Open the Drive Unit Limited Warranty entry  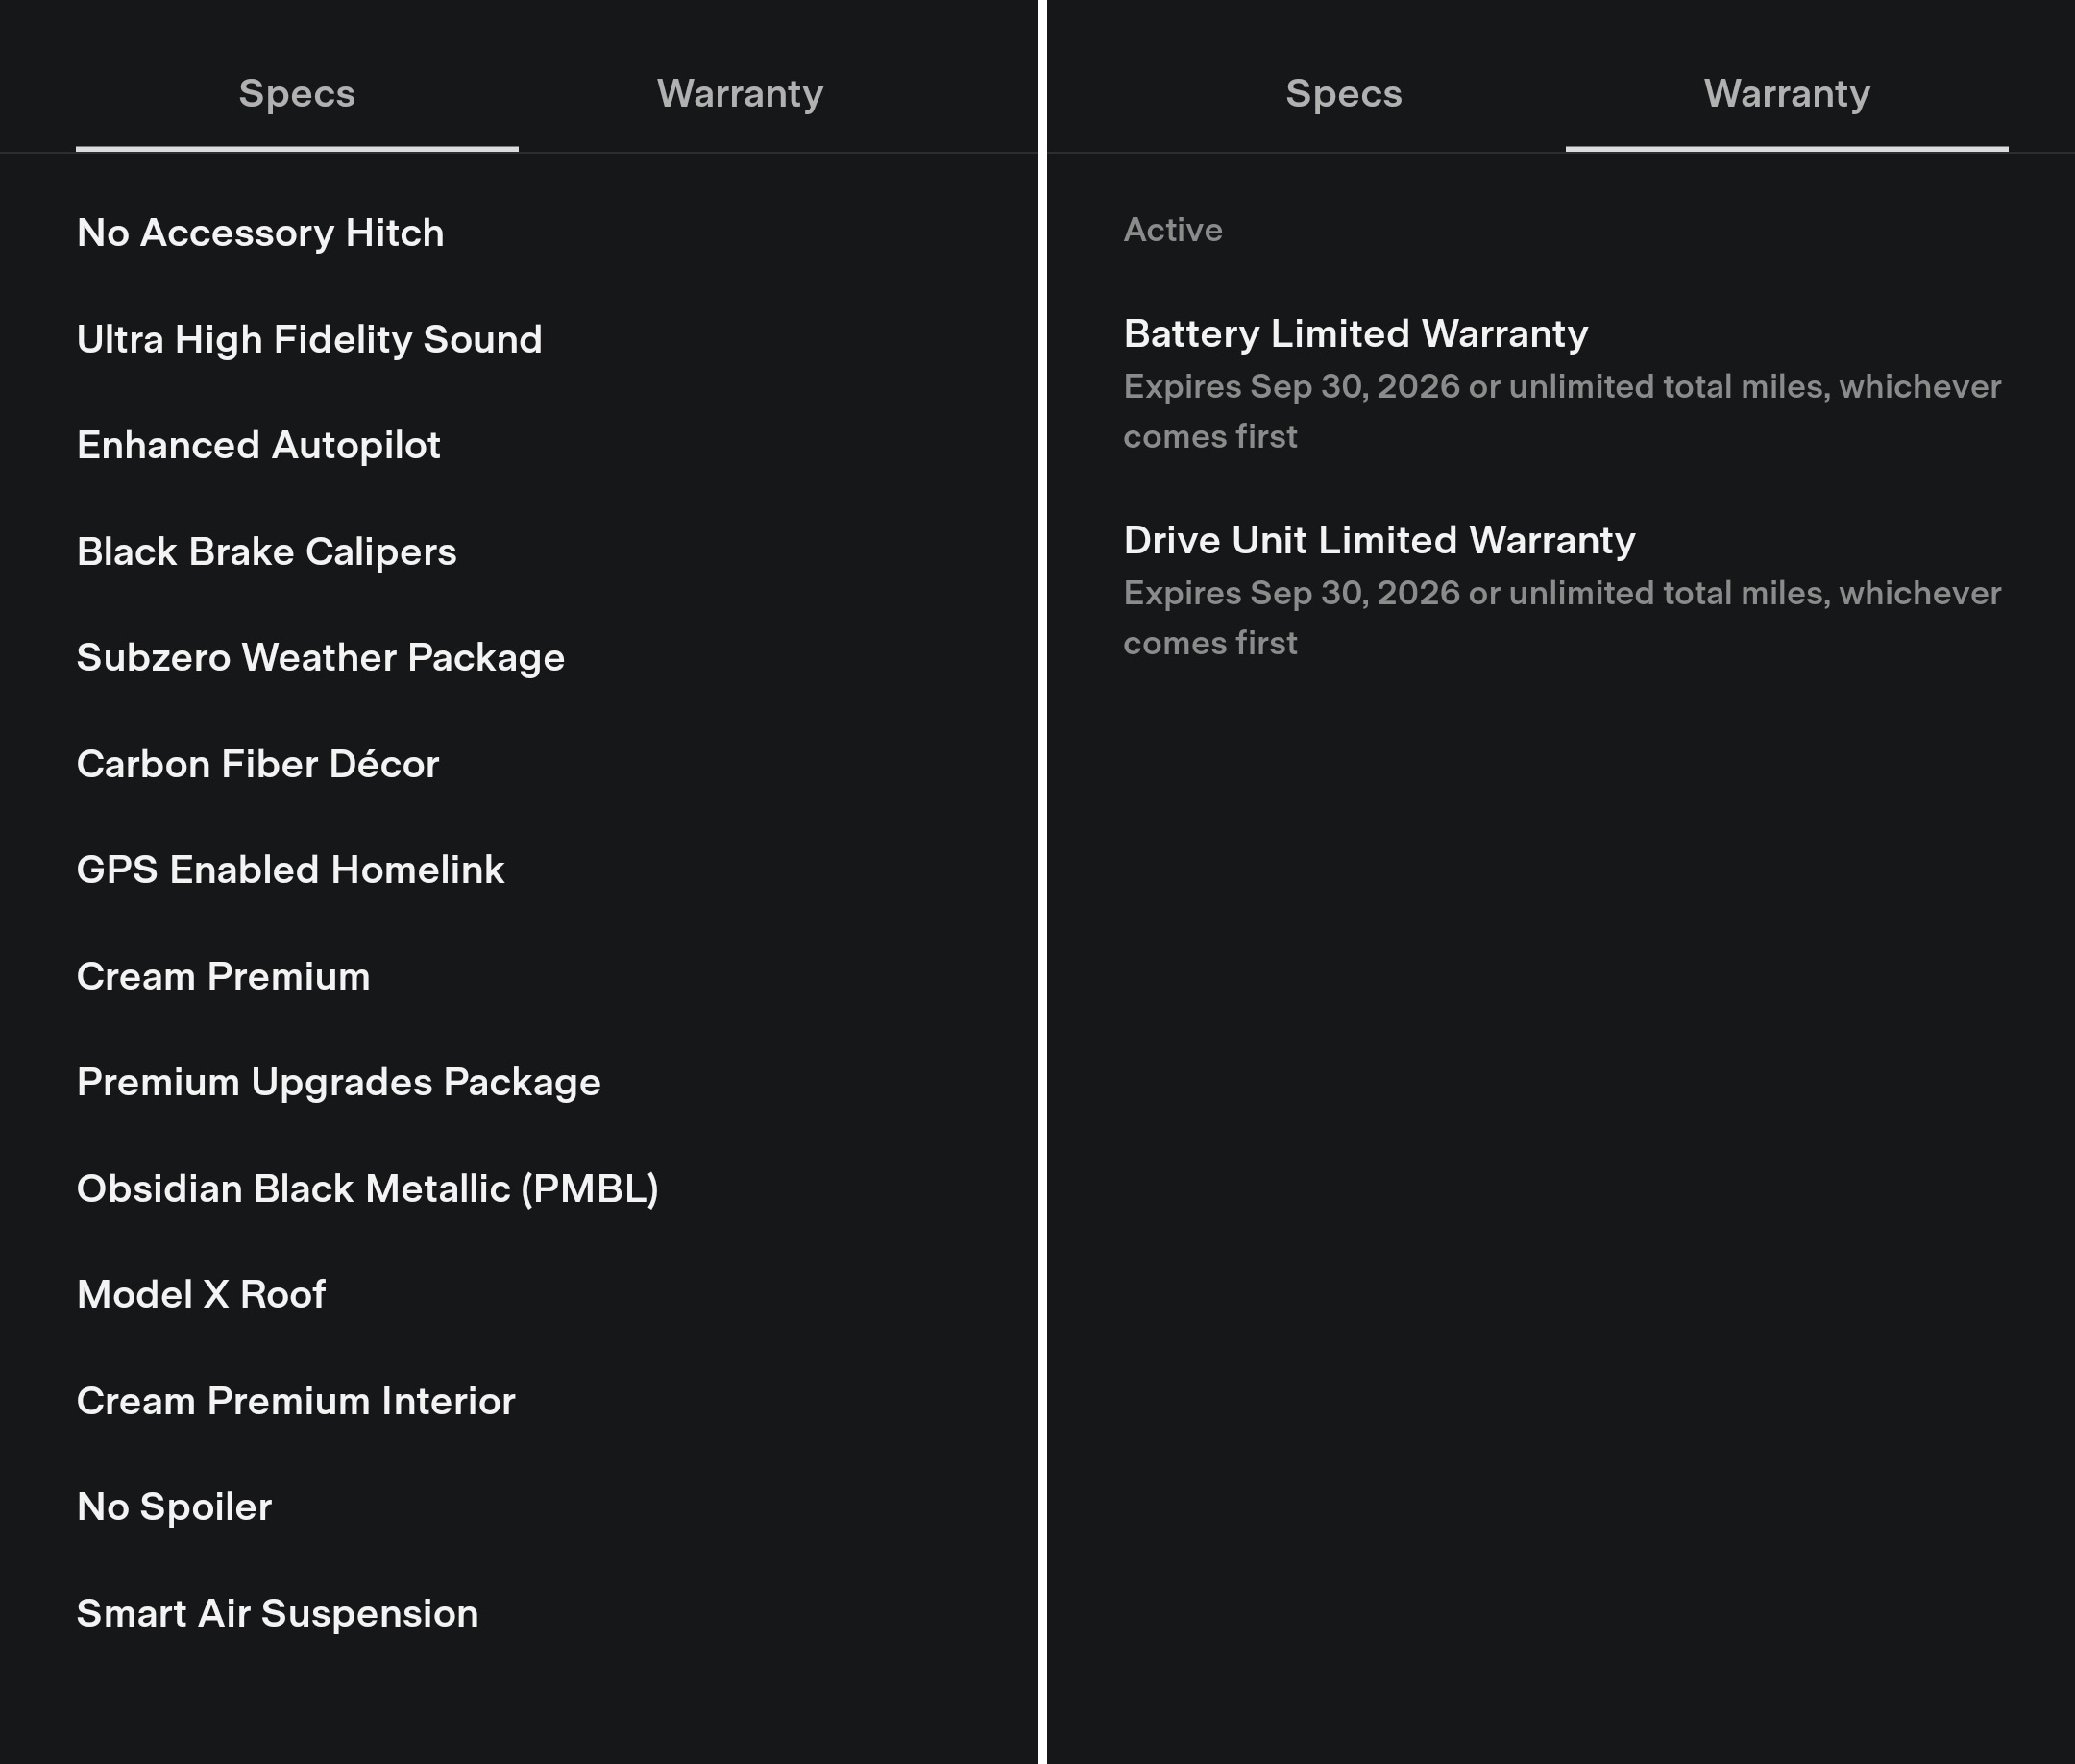(x=1379, y=540)
